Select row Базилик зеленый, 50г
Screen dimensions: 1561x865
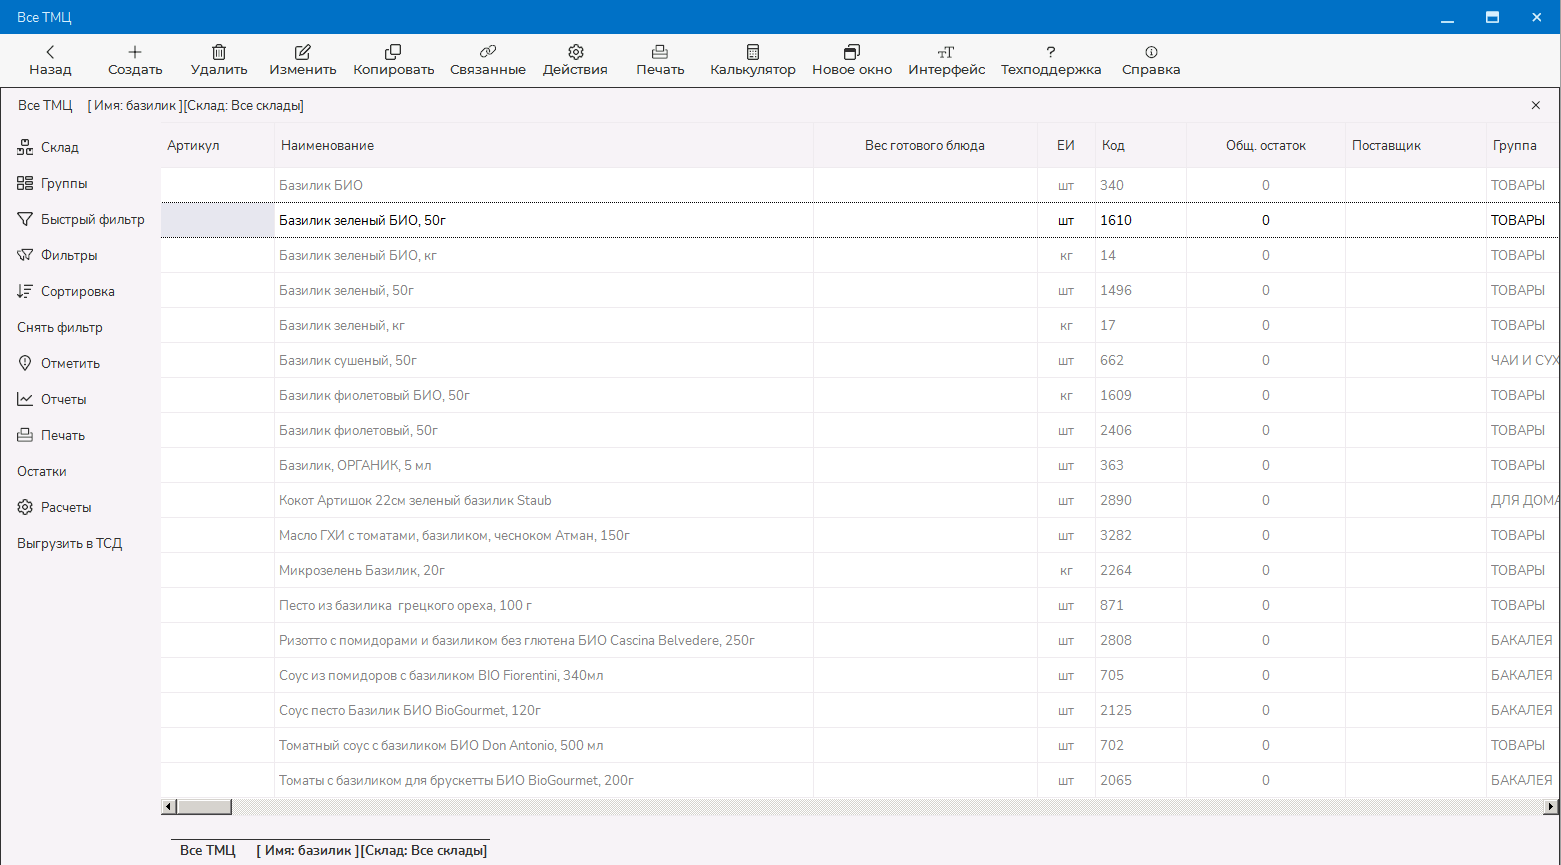860,290
